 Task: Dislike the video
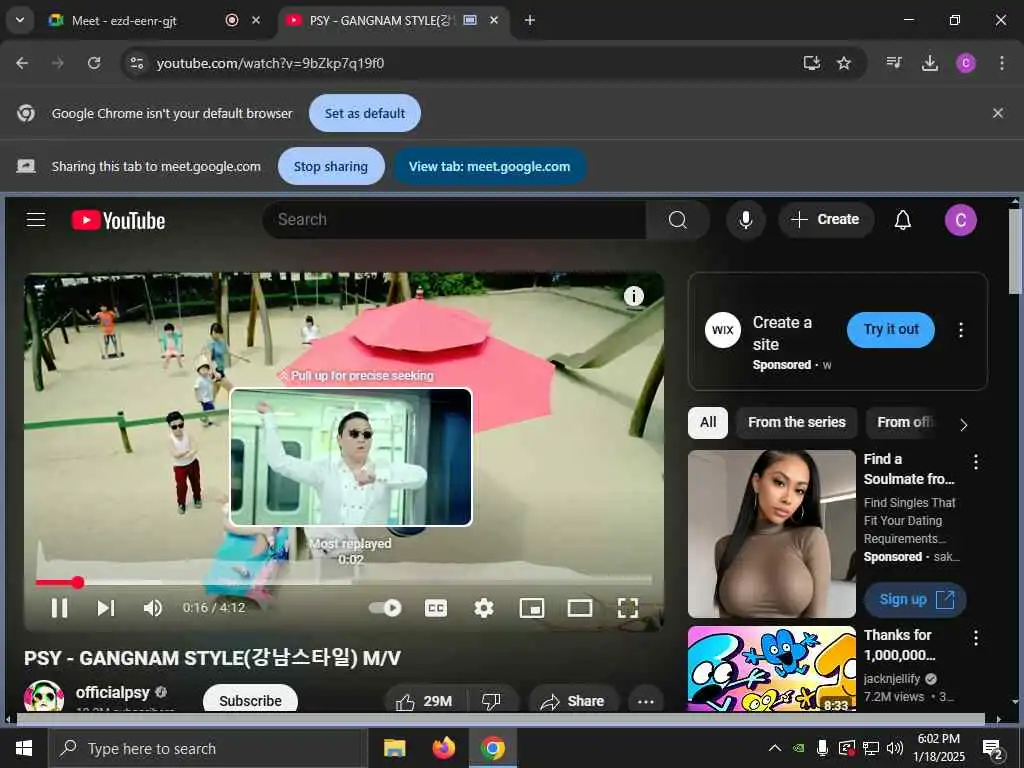491,701
